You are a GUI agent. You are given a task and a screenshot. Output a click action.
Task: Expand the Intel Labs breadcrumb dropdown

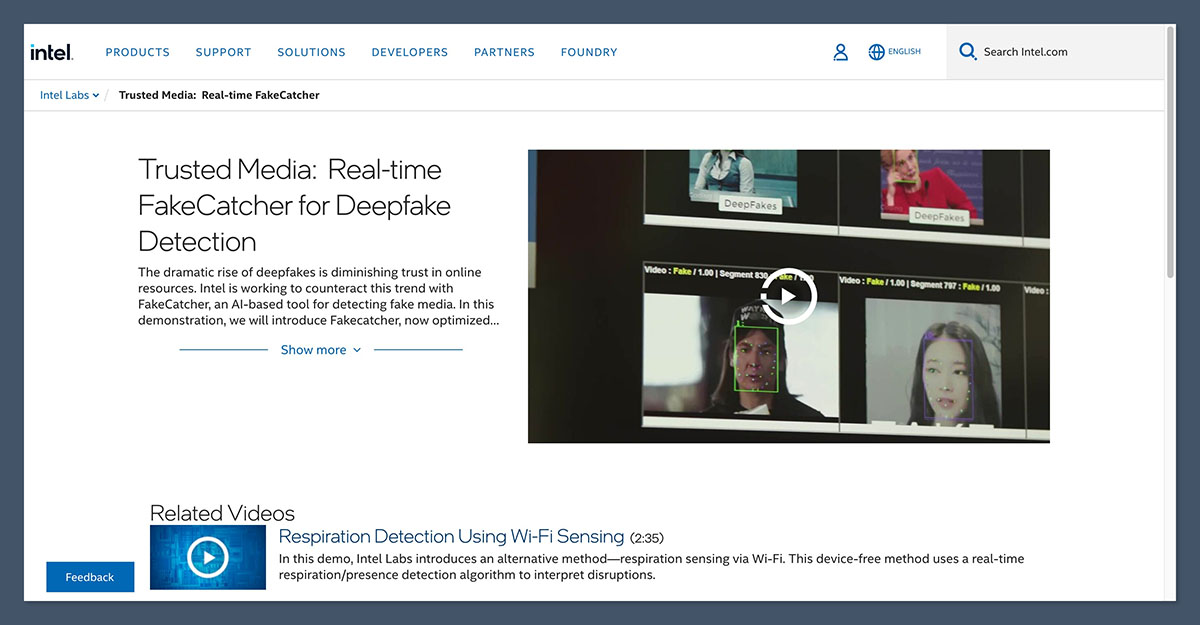tap(69, 95)
